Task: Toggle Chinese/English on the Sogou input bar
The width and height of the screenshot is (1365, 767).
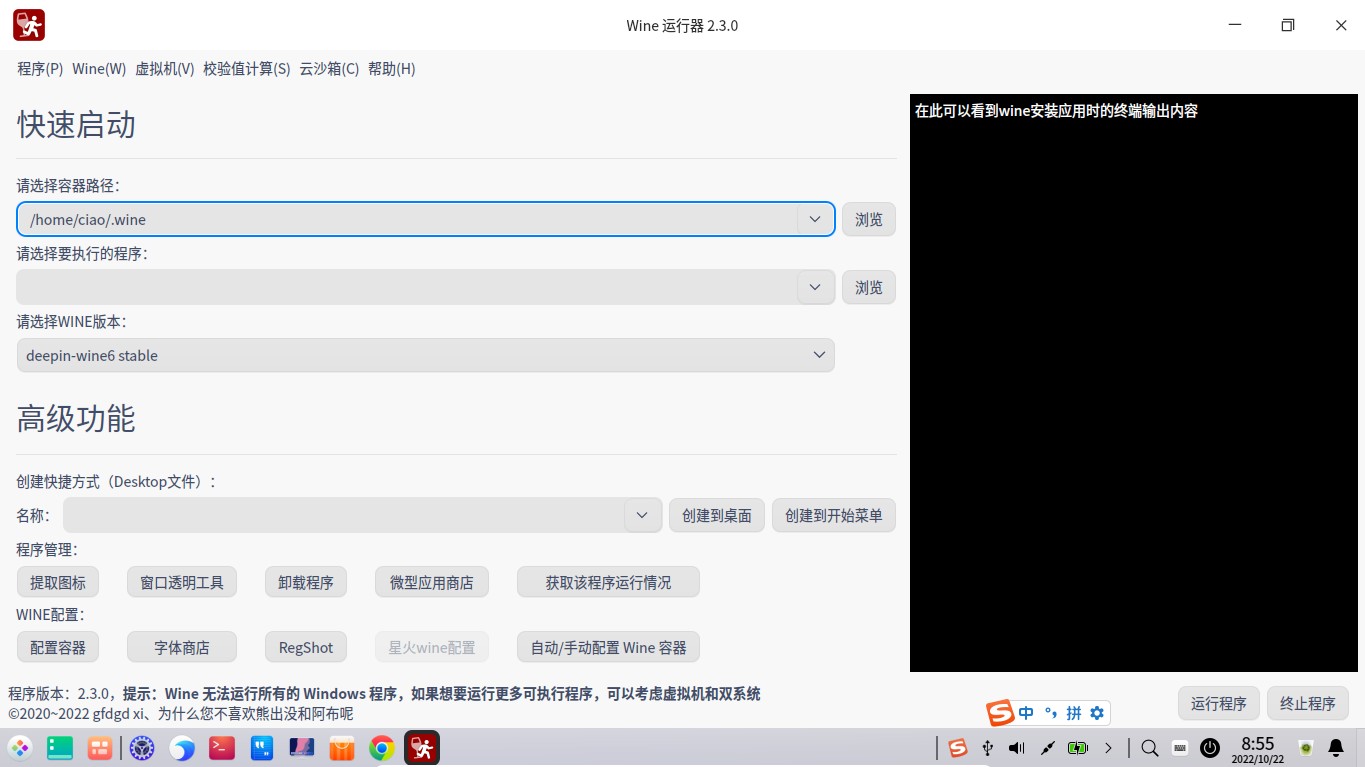Action: 1026,712
